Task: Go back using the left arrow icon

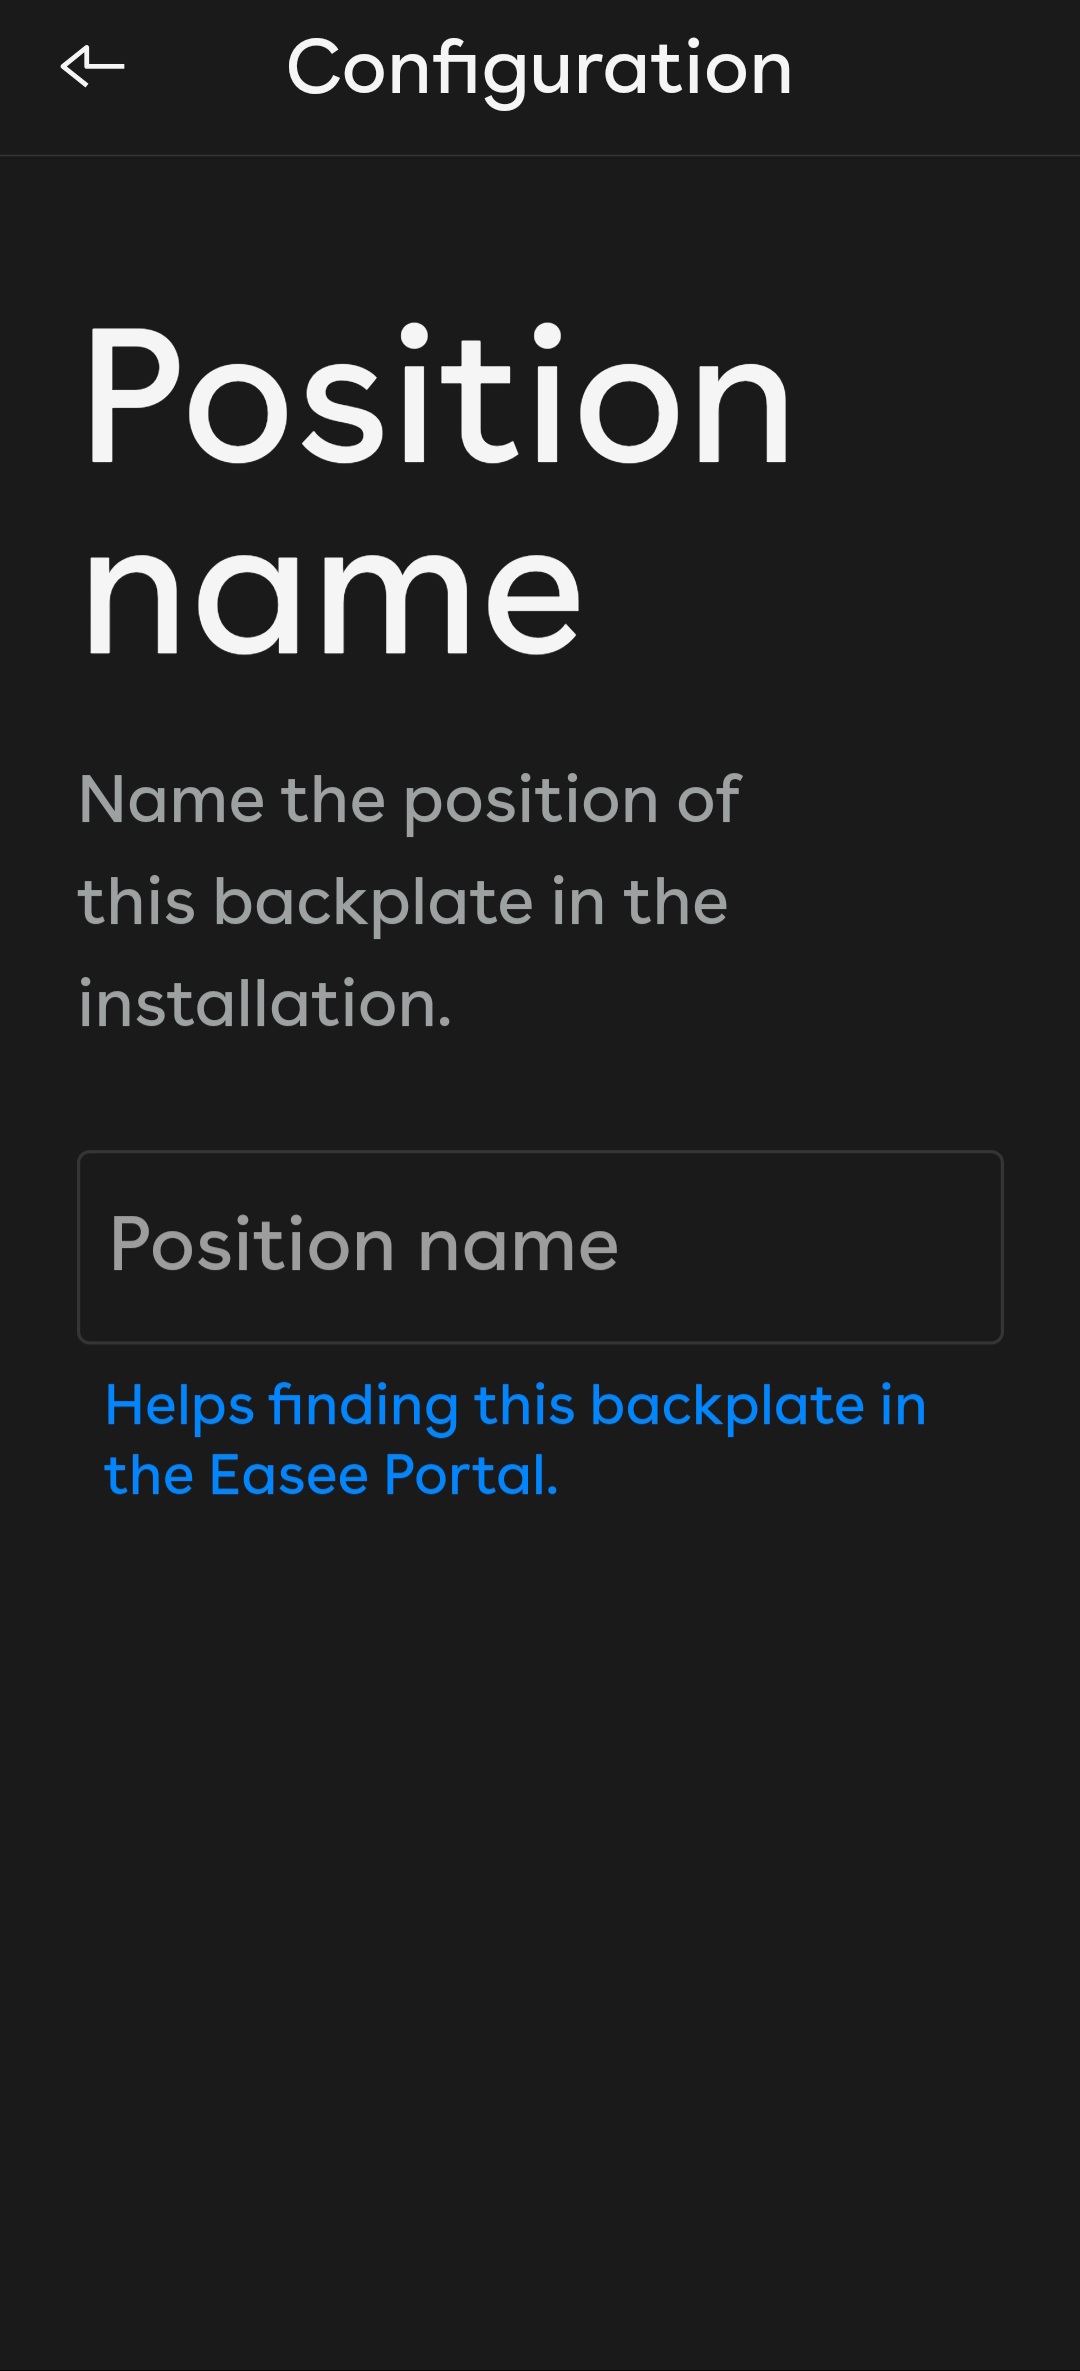Action: (92, 67)
